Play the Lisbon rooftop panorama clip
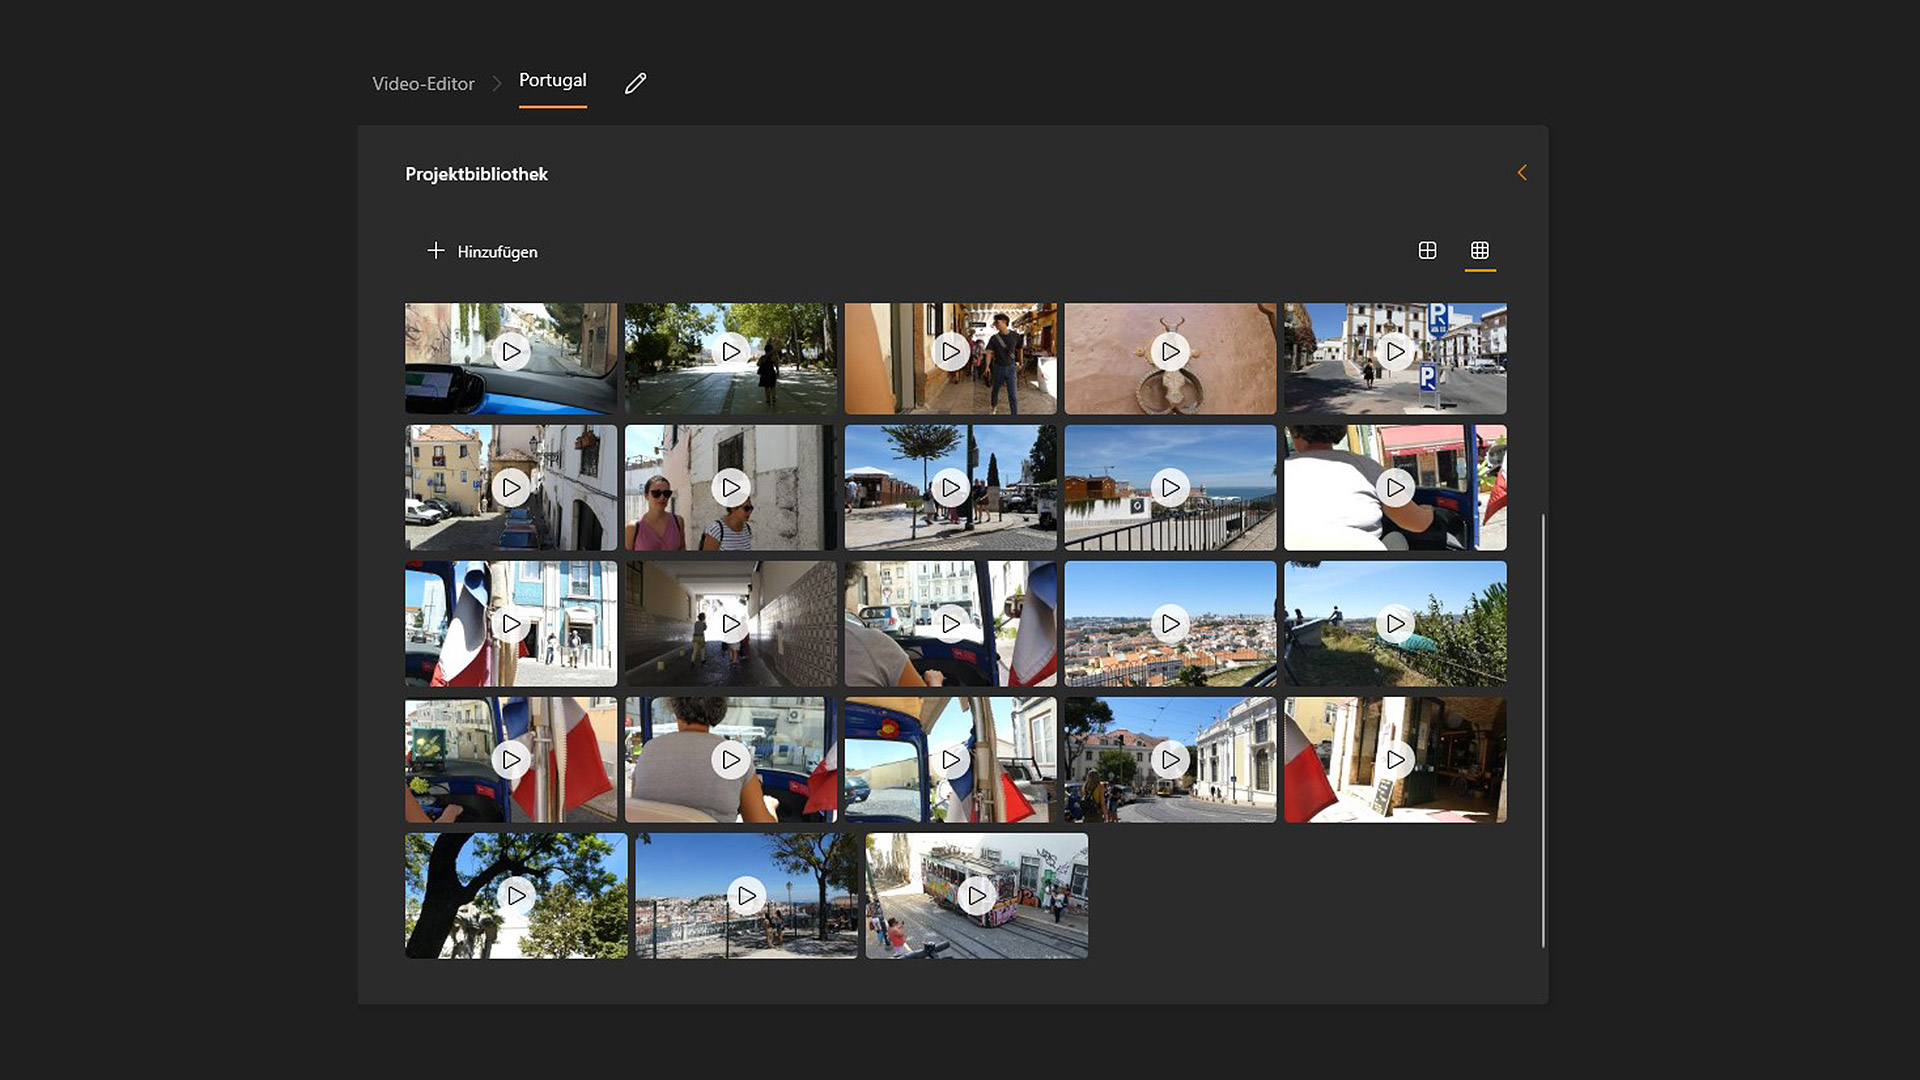 coord(1170,622)
